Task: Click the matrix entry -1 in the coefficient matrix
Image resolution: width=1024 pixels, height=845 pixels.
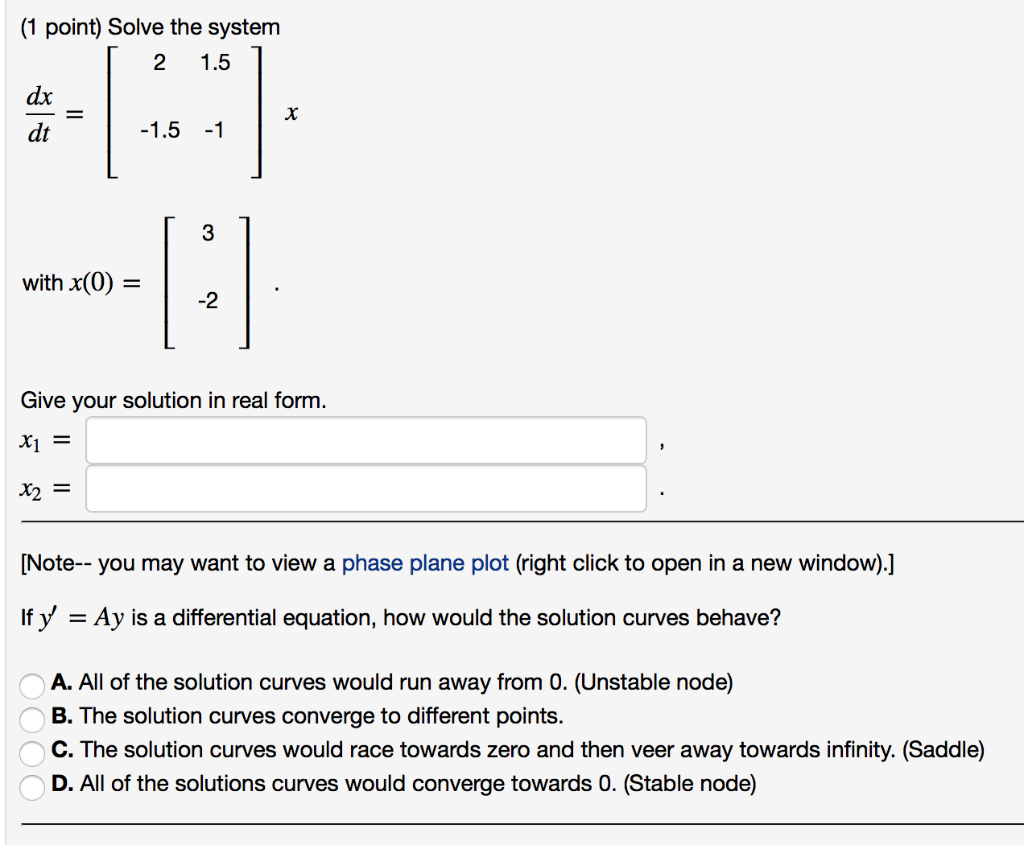Action: [215, 130]
